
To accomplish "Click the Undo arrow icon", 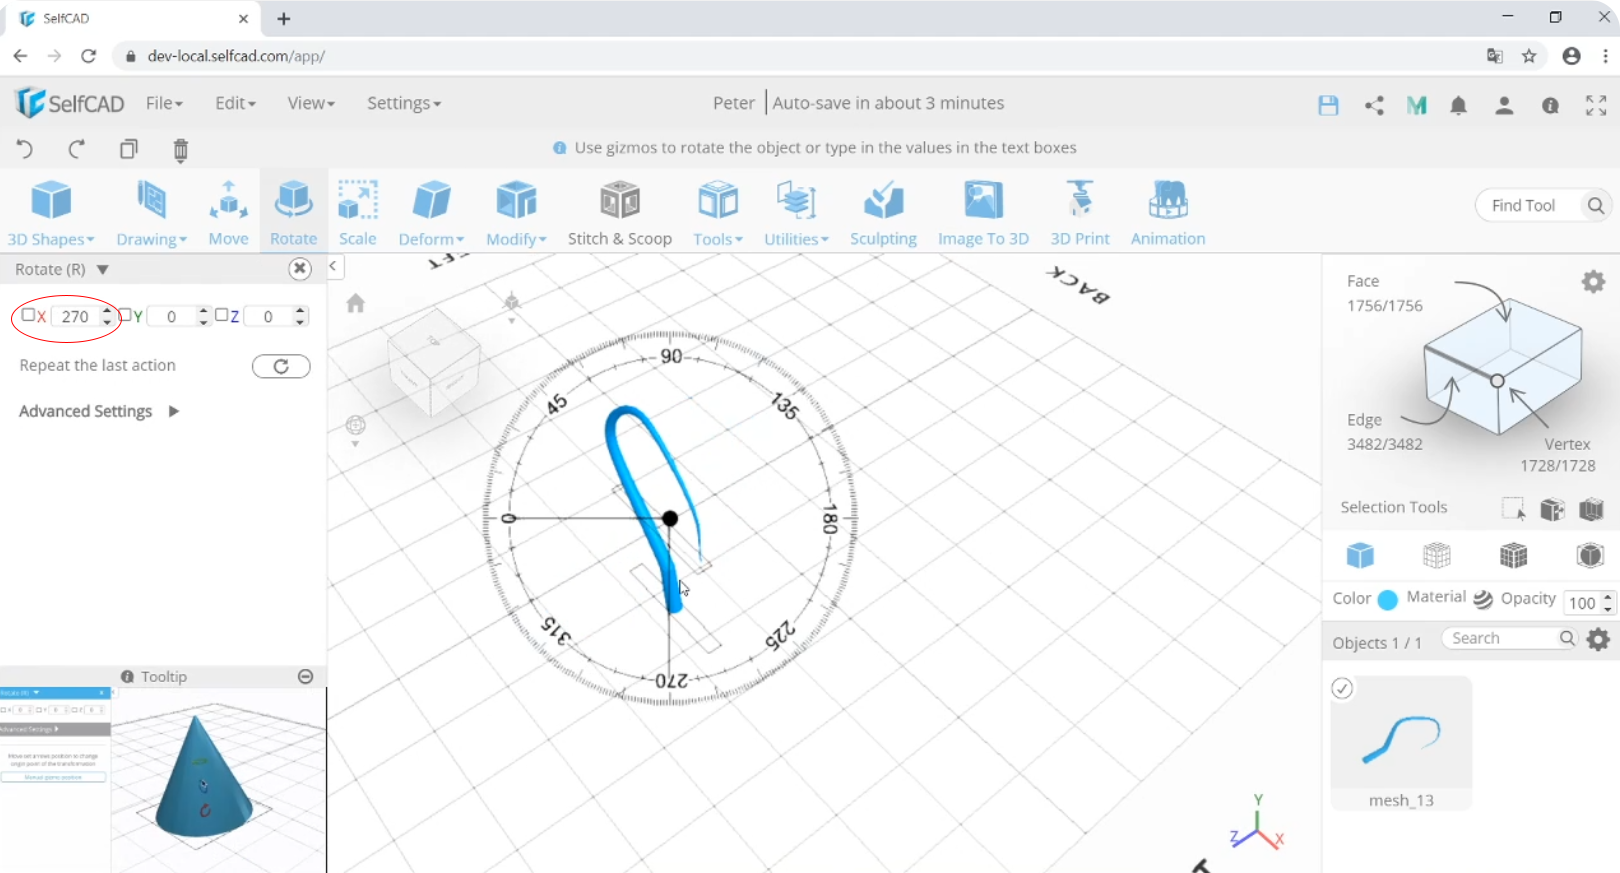I will click(x=25, y=149).
